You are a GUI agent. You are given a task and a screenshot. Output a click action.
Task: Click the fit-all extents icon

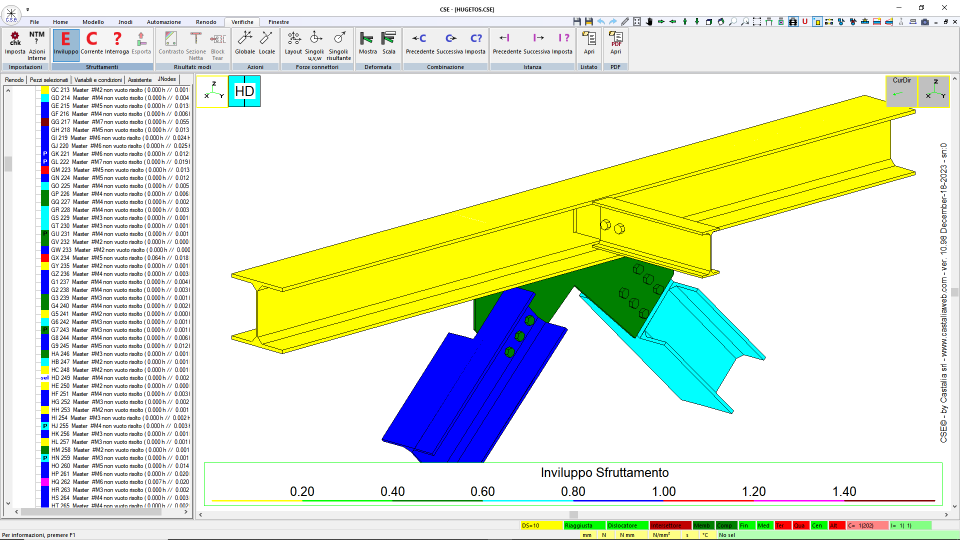coord(637,21)
